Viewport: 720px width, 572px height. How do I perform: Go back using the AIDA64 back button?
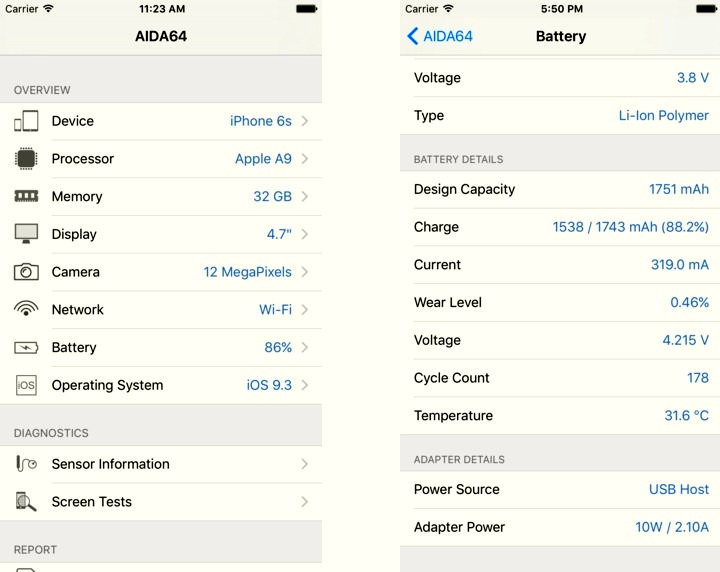(440, 36)
